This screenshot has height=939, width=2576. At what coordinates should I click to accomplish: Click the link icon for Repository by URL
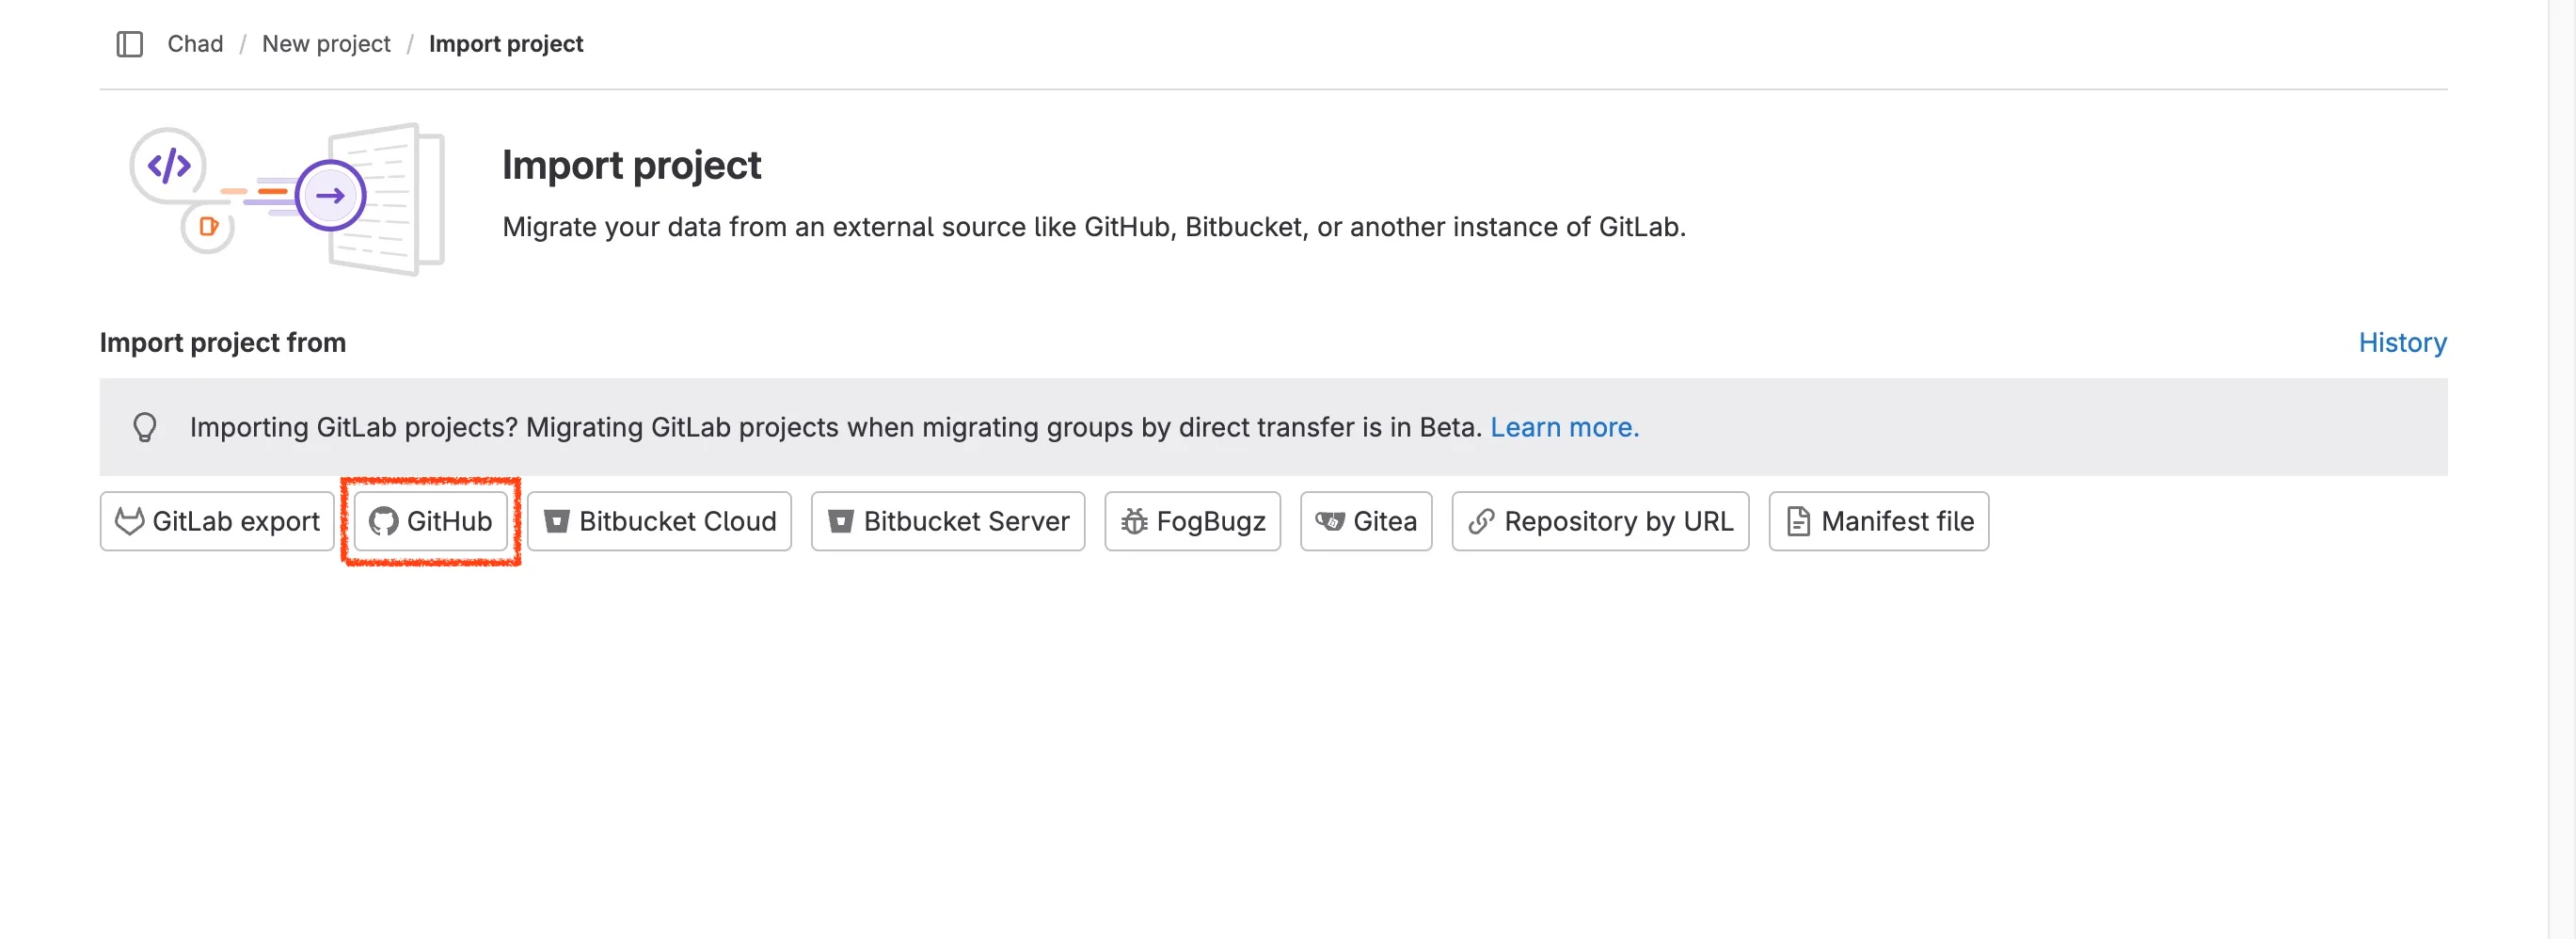point(1481,521)
